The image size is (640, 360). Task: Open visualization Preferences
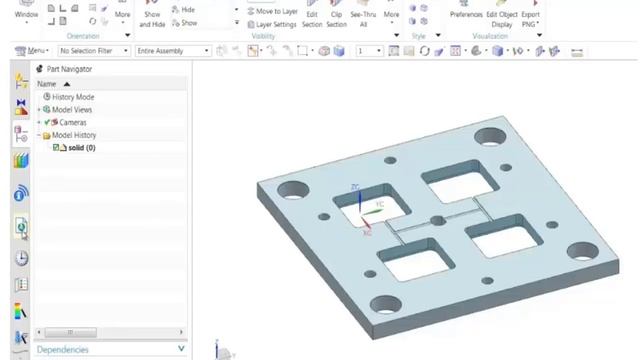click(466, 11)
